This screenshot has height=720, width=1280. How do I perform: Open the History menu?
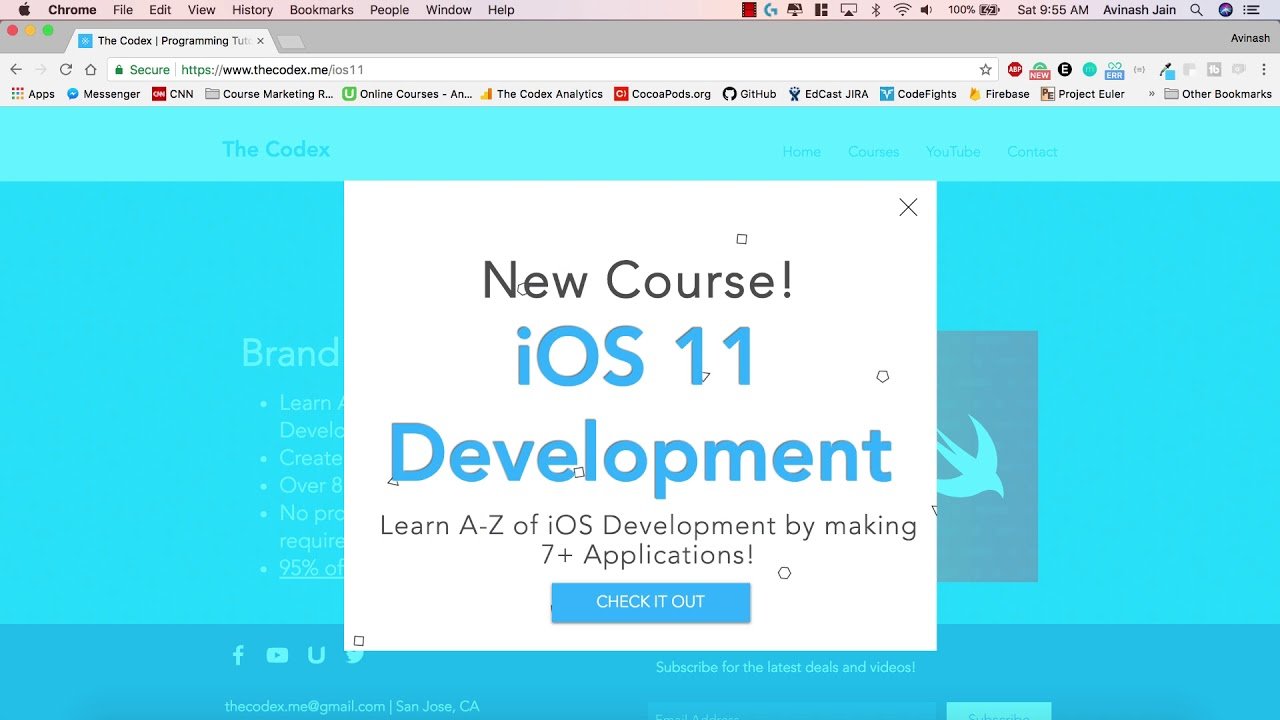252,10
